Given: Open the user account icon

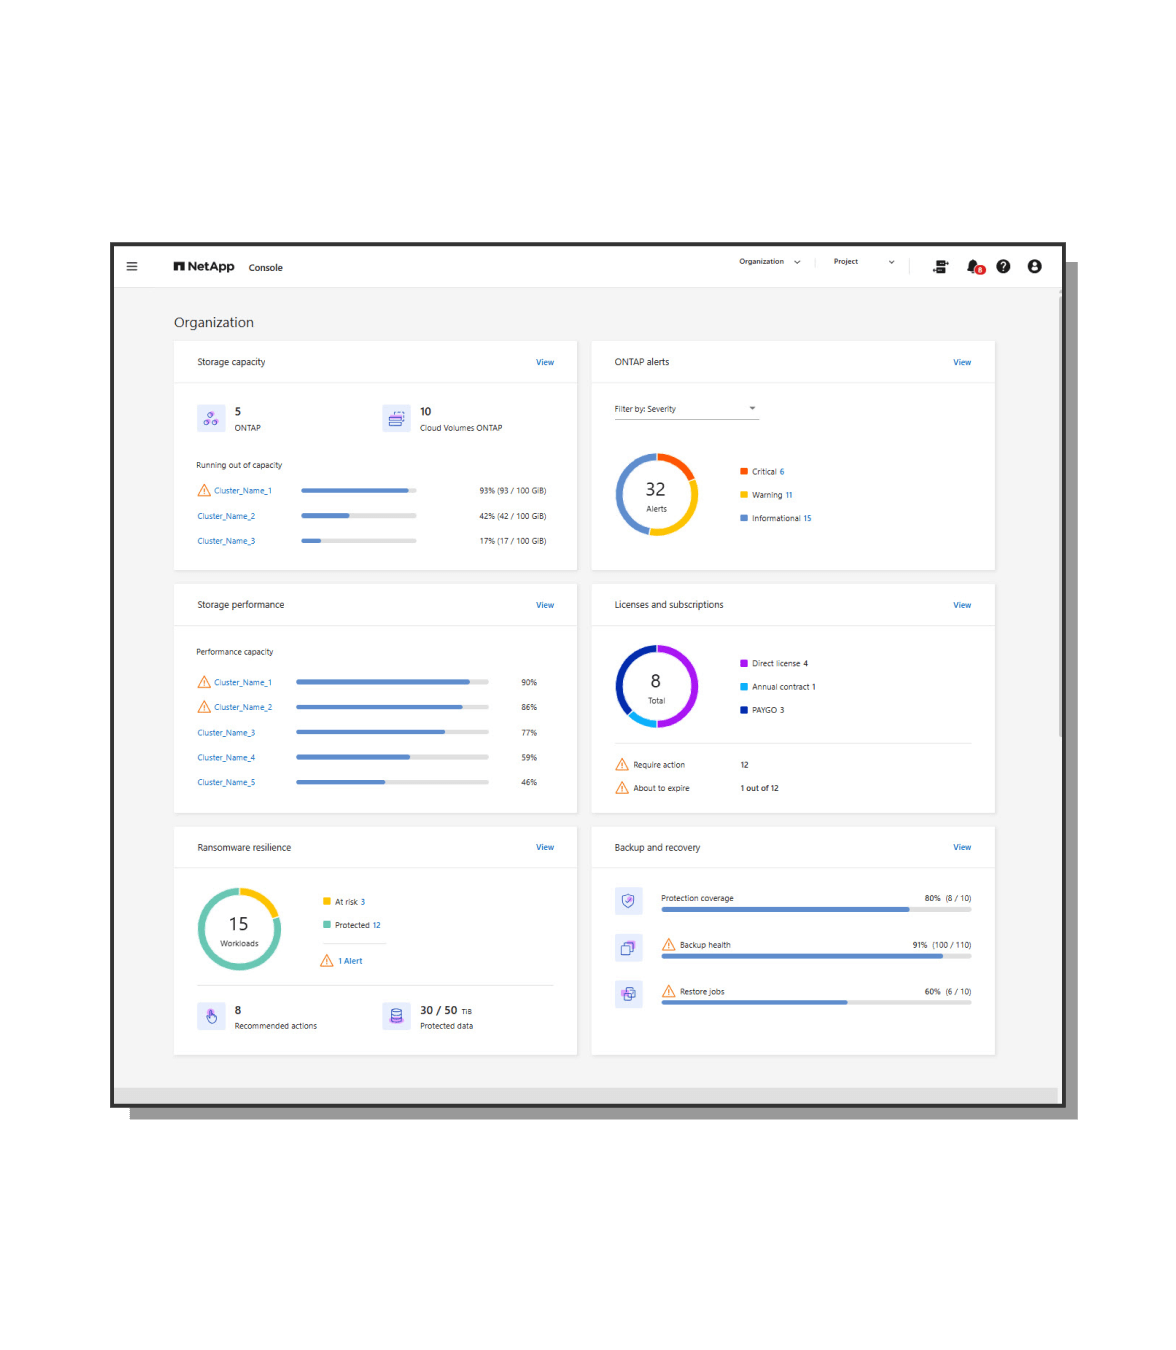Looking at the screenshot, I should 1034,266.
